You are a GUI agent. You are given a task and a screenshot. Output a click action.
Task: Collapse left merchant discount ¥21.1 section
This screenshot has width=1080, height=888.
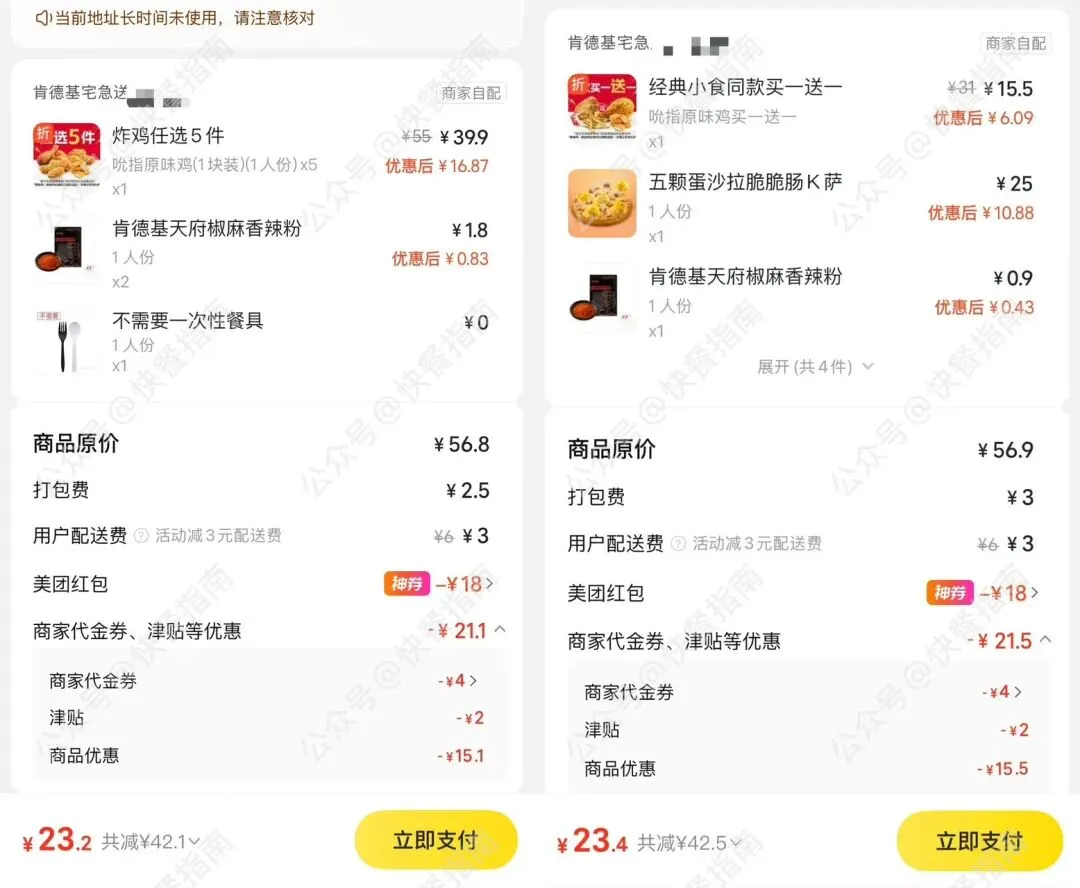click(x=501, y=629)
